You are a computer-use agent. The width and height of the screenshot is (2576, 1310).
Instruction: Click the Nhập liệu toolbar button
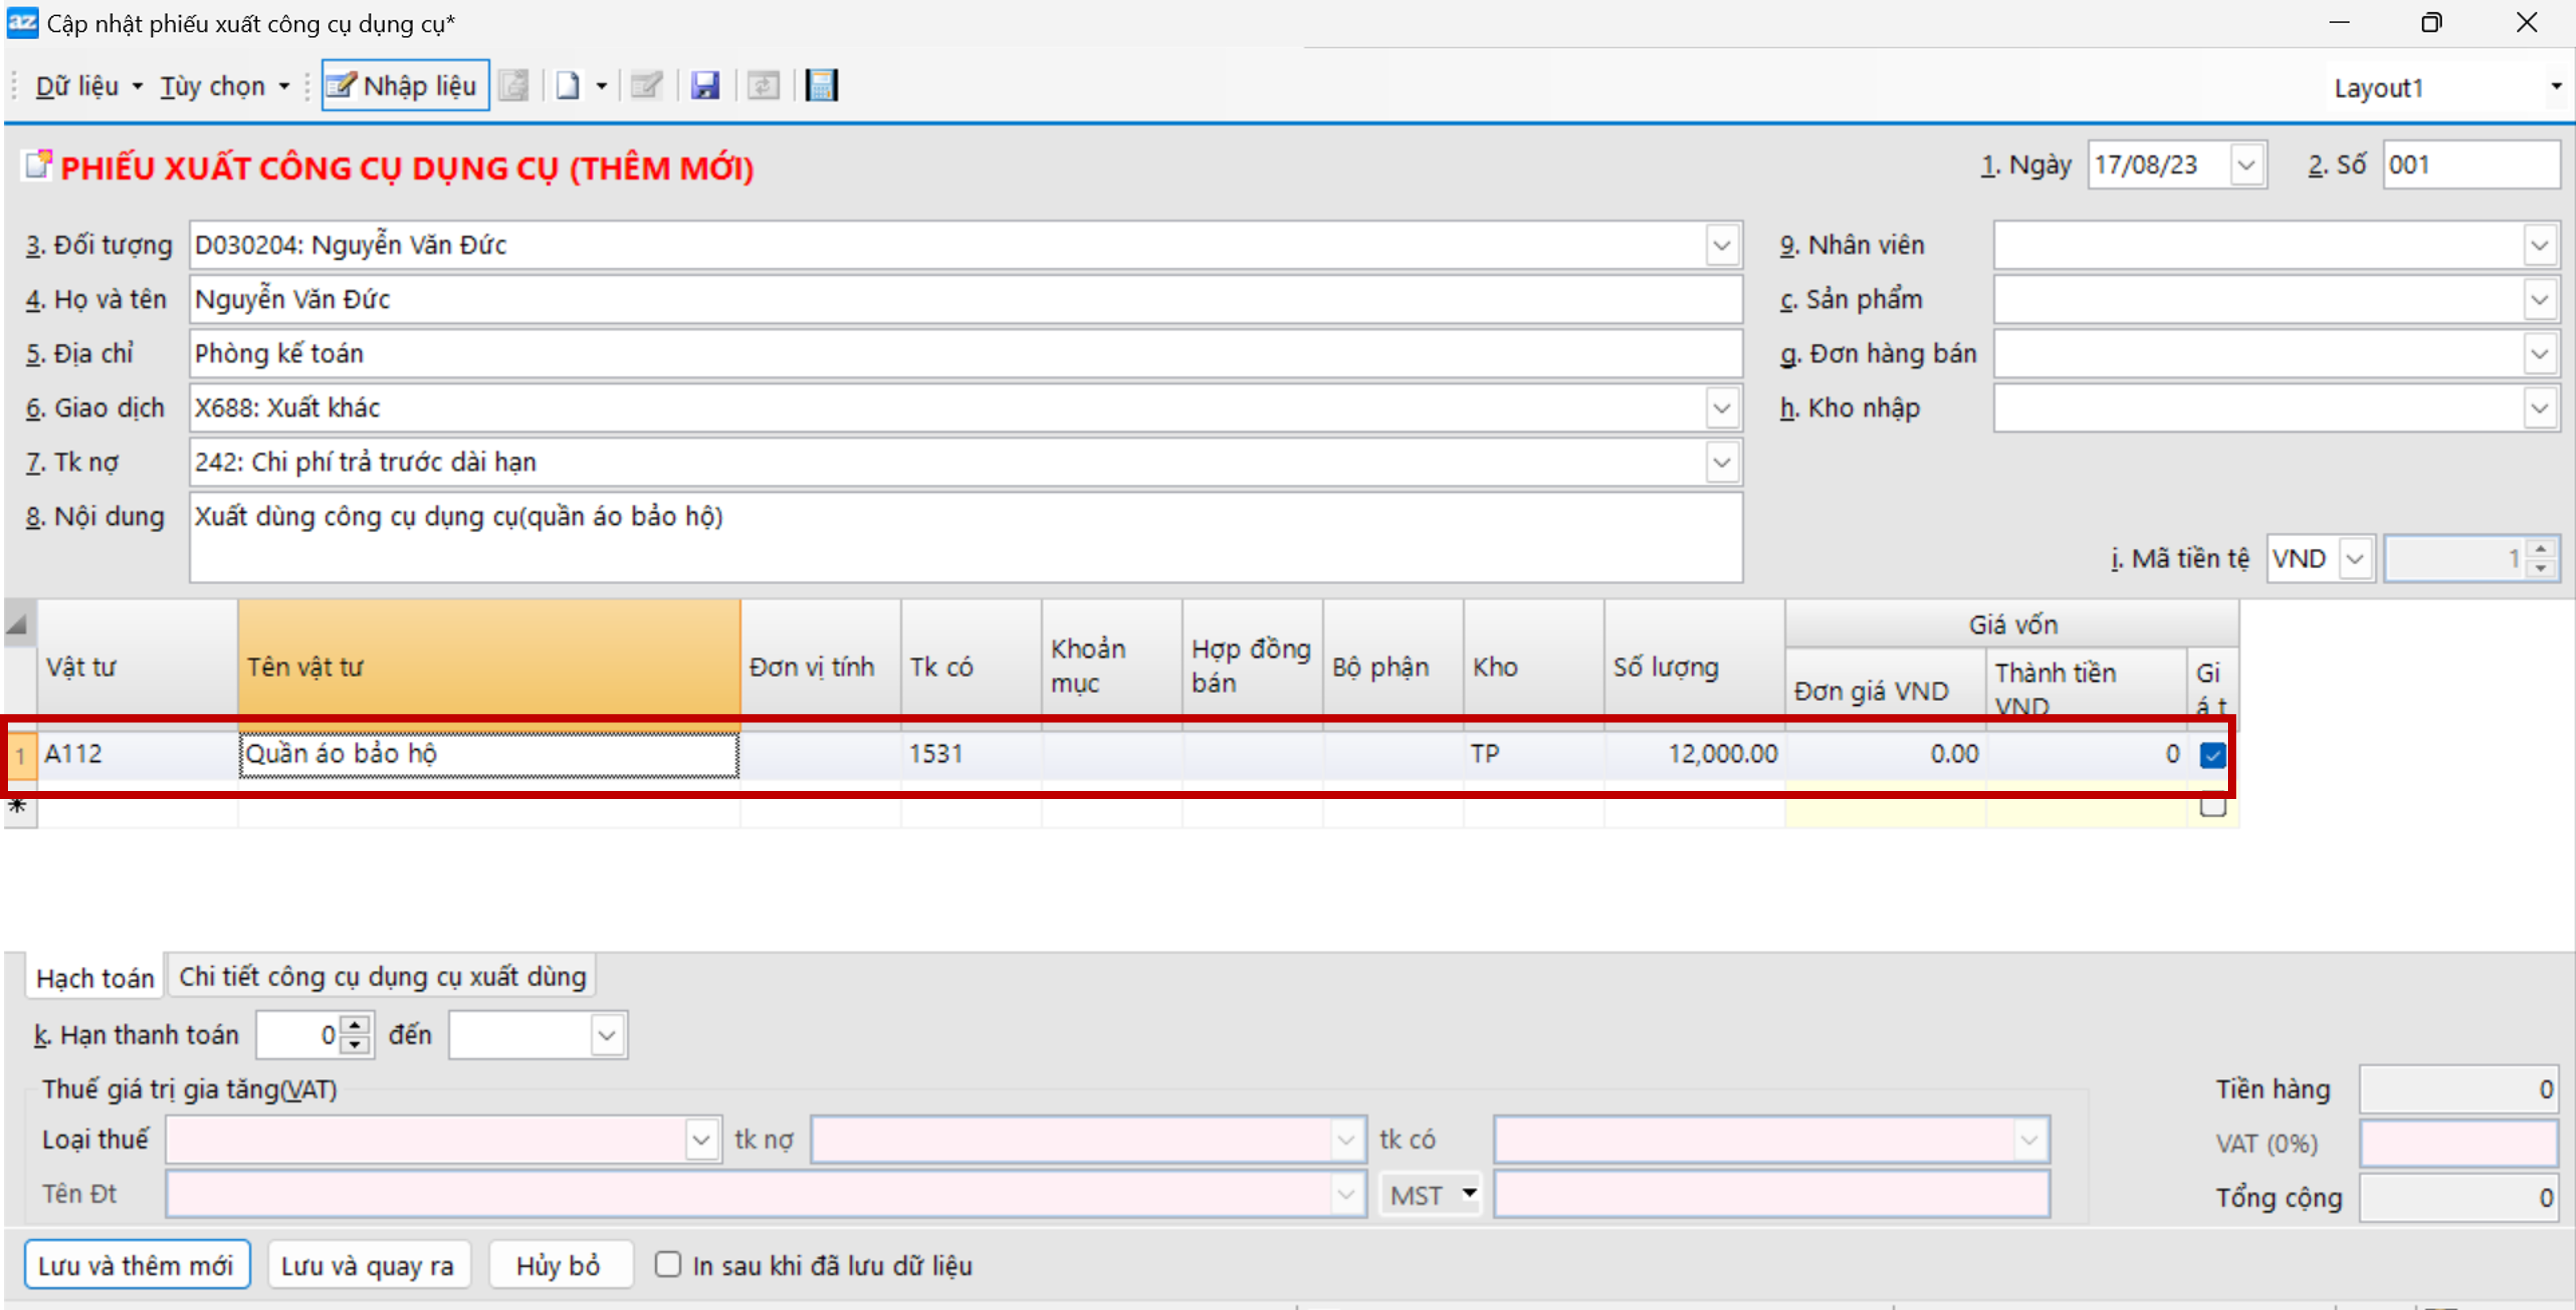[405, 86]
